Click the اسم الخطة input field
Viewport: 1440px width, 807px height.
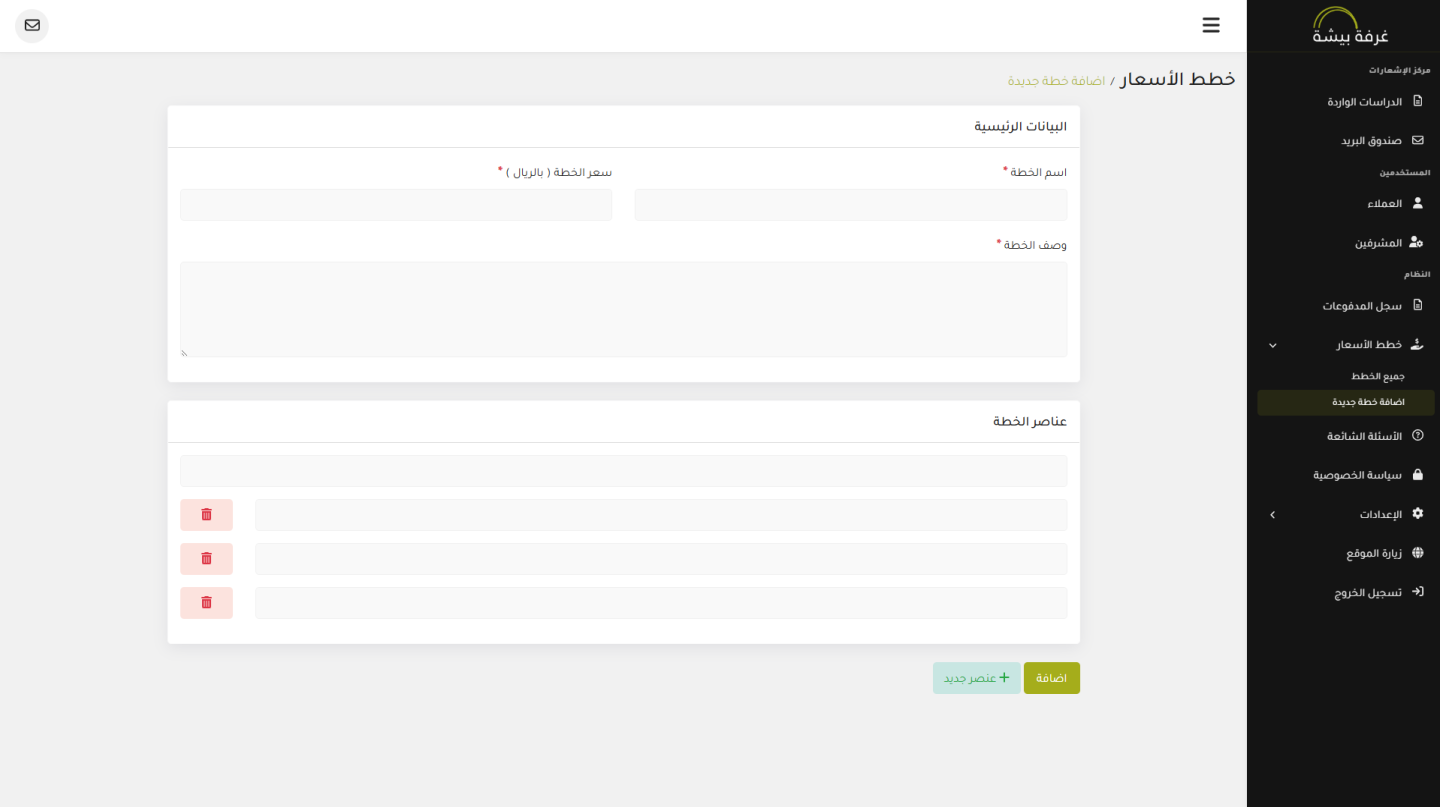[850, 205]
